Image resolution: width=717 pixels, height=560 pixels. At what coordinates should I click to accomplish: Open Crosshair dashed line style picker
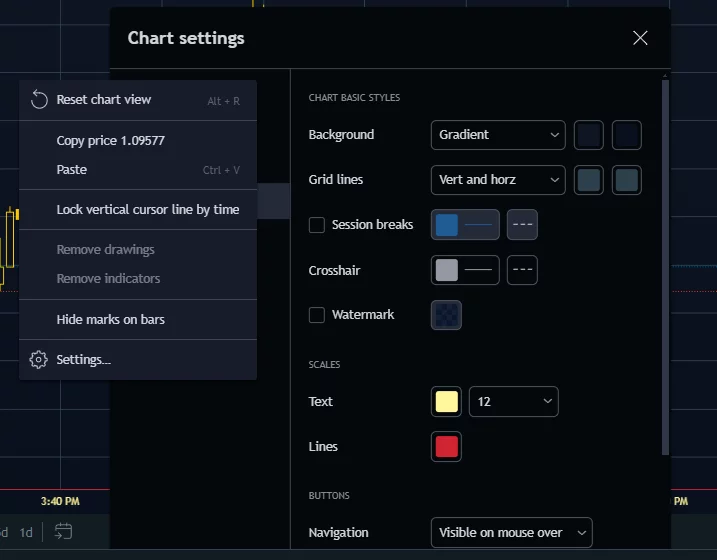pyautogui.click(x=522, y=270)
